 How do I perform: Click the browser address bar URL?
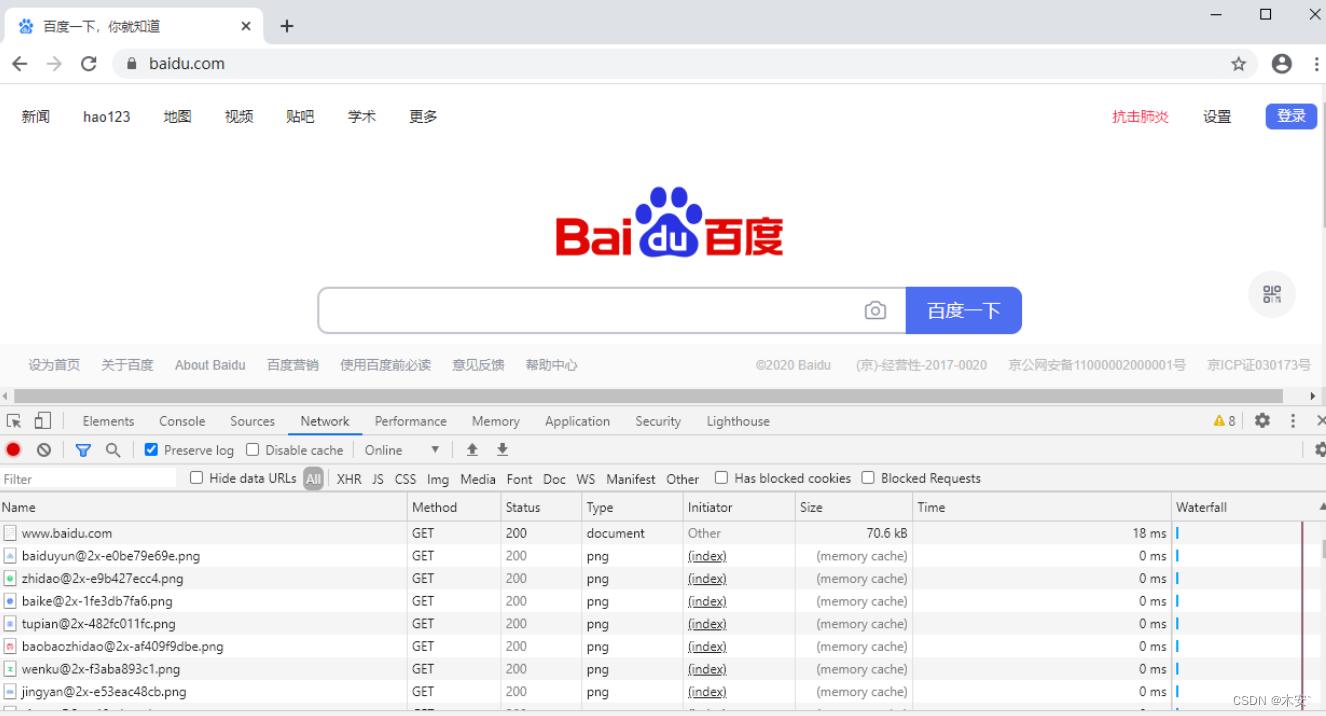[187, 64]
